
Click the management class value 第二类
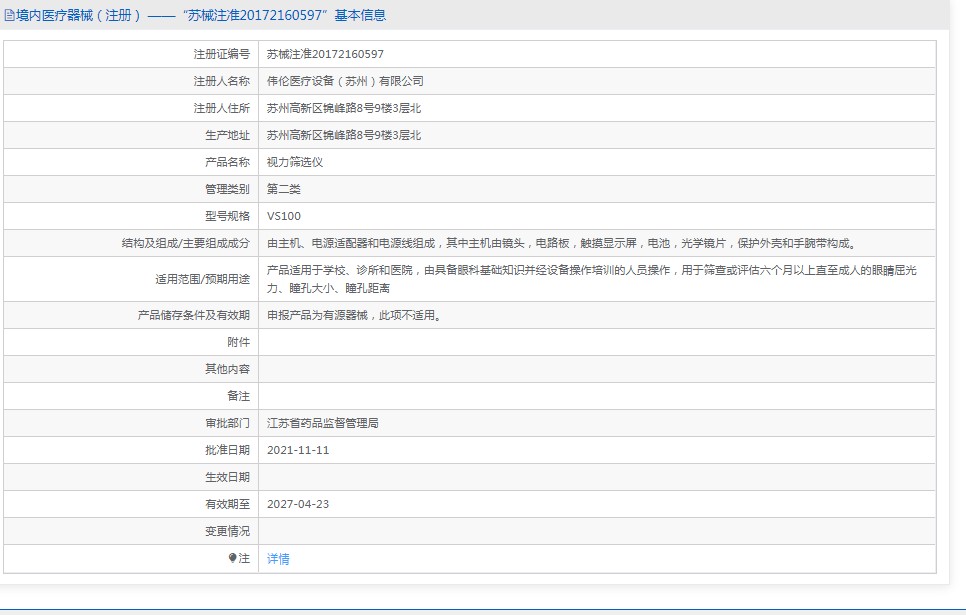(x=284, y=189)
